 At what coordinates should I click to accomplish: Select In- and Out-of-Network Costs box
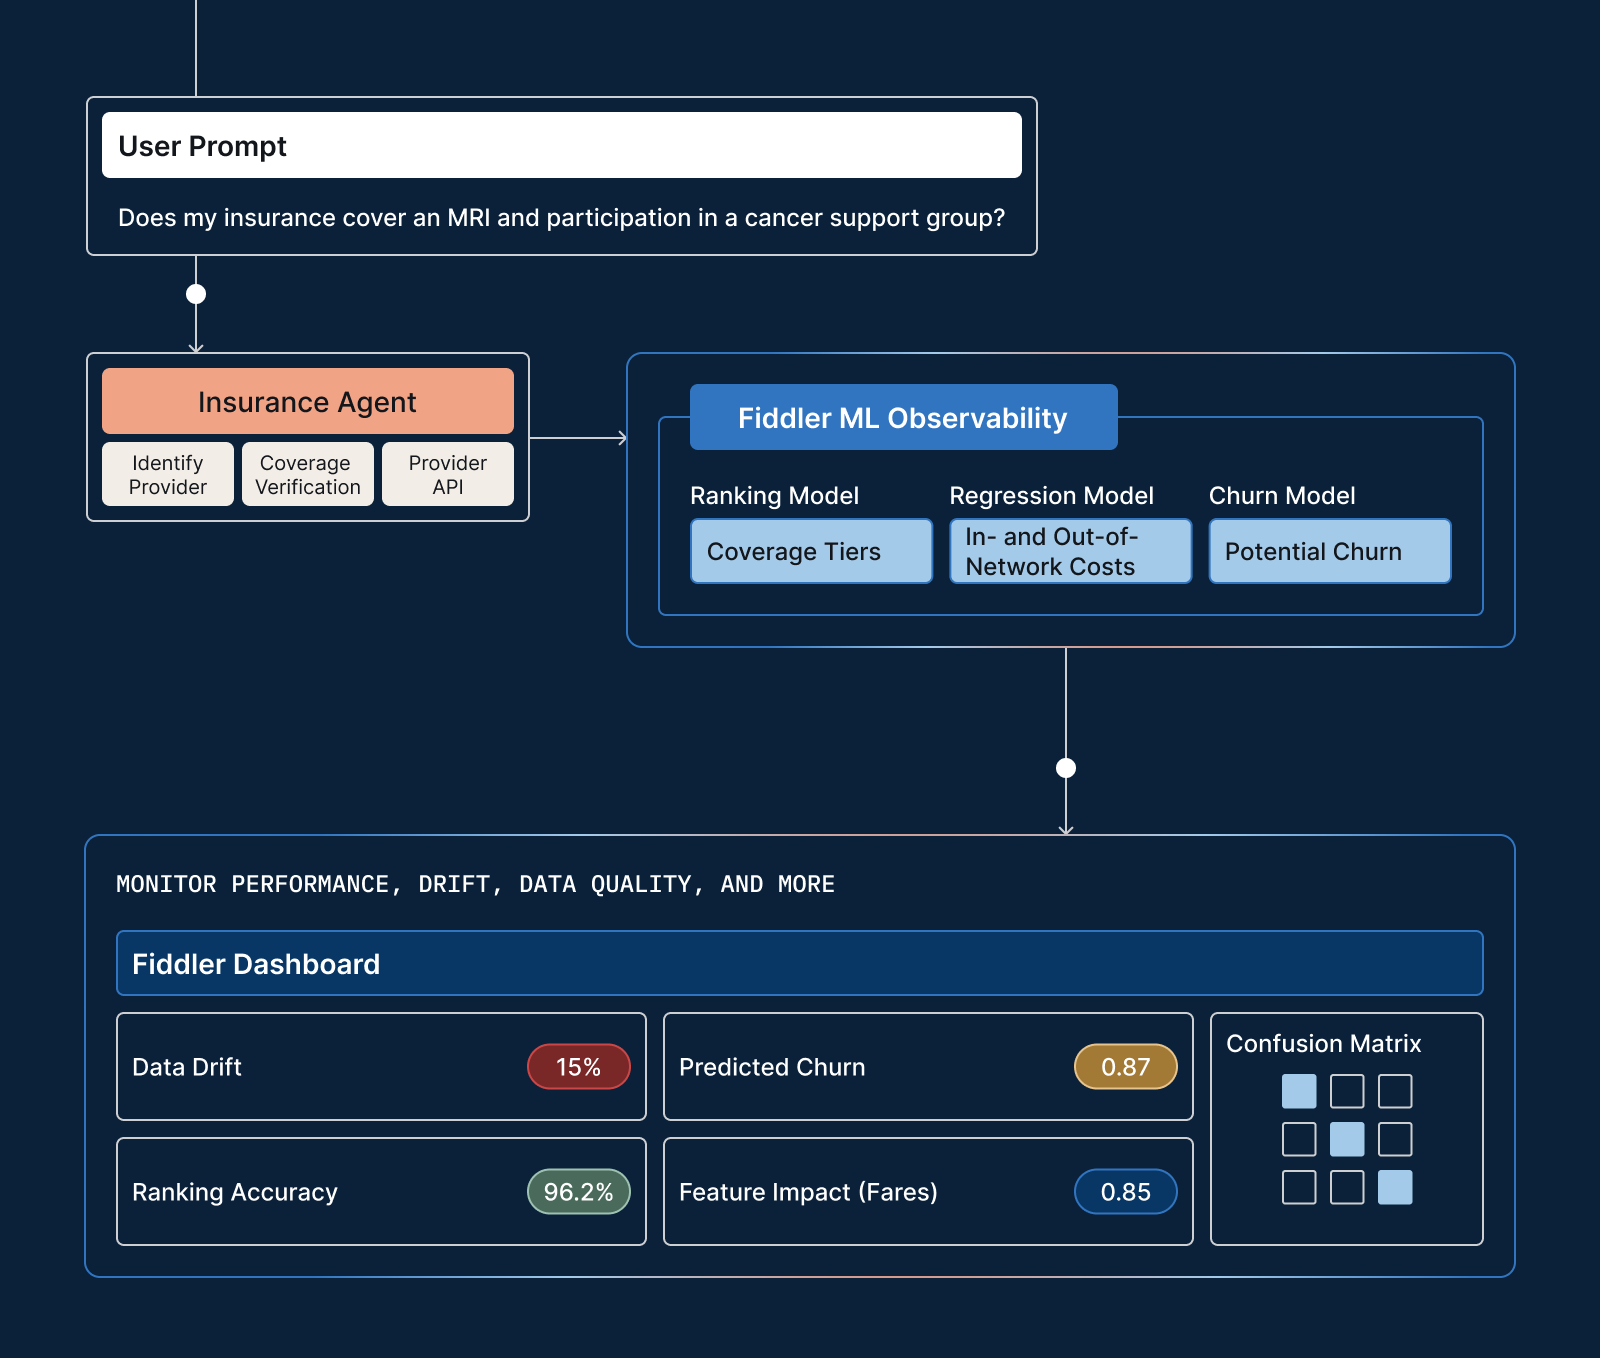tap(1070, 551)
